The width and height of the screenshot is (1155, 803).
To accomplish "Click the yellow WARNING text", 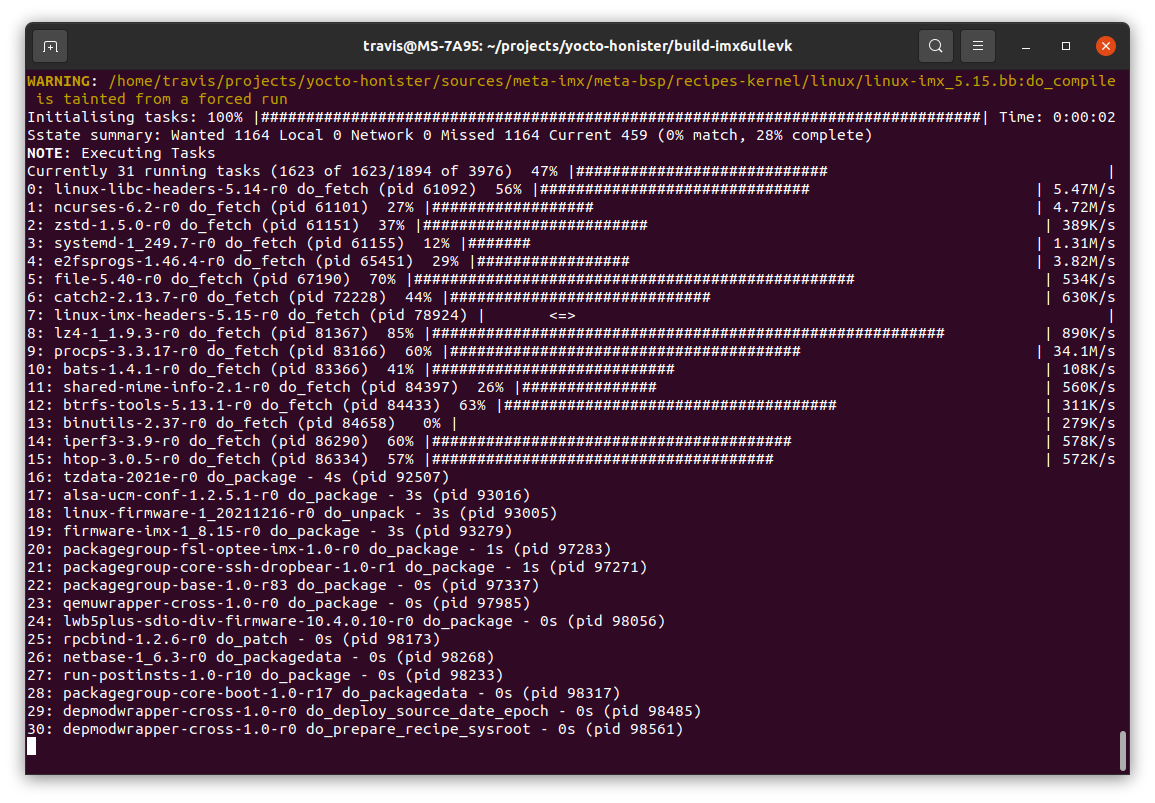I will [x=63, y=81].
